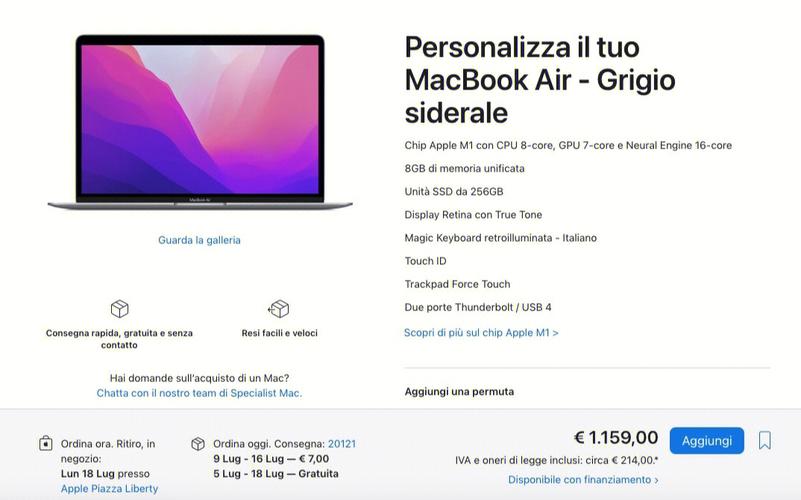Click the package icon beside Ordina oggi
801x500 pixels.
[198, 444]
